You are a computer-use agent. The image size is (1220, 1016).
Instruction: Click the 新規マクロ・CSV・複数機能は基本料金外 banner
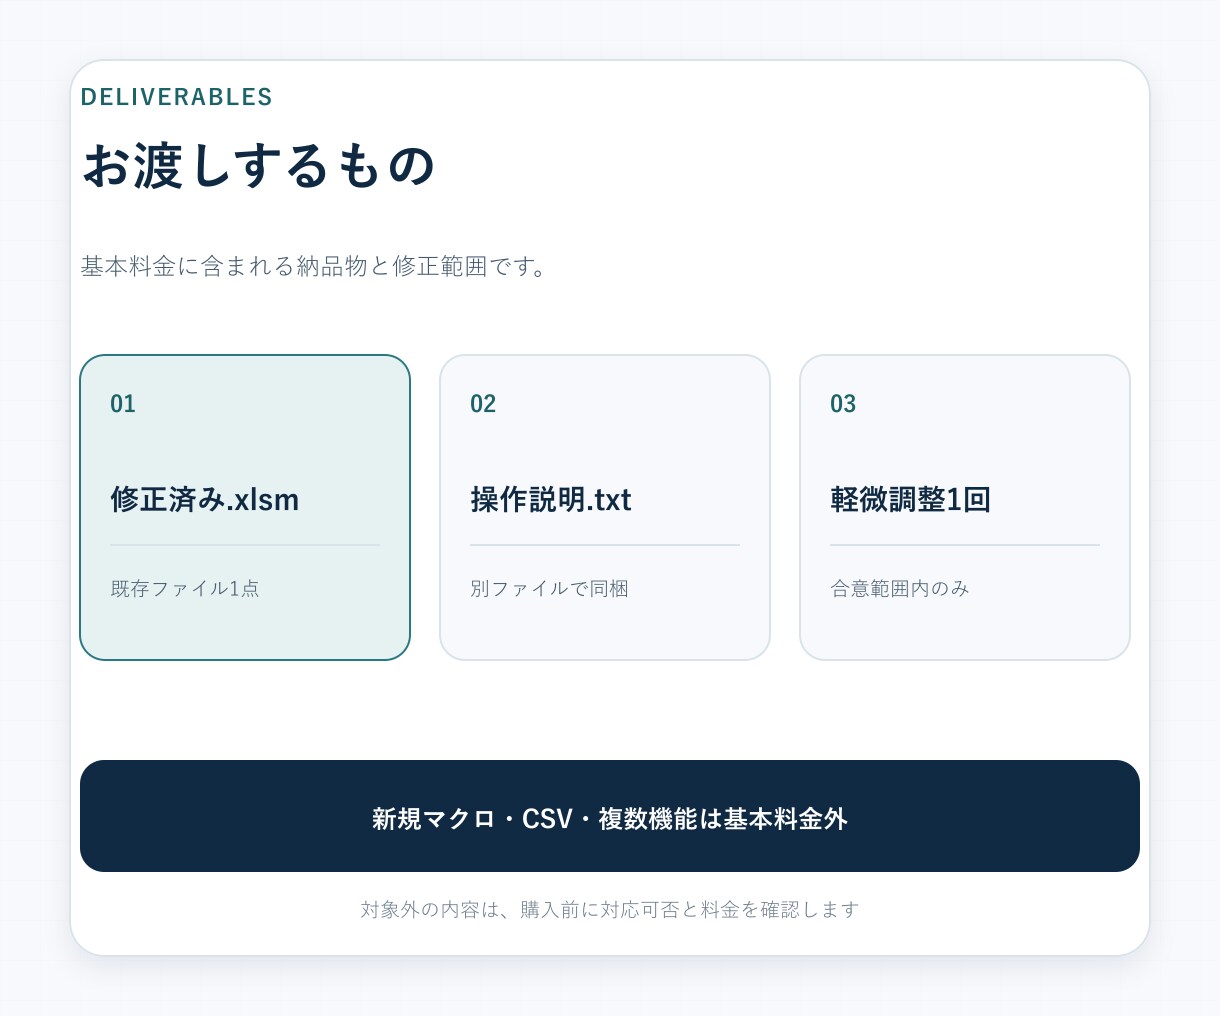point(610,816)
